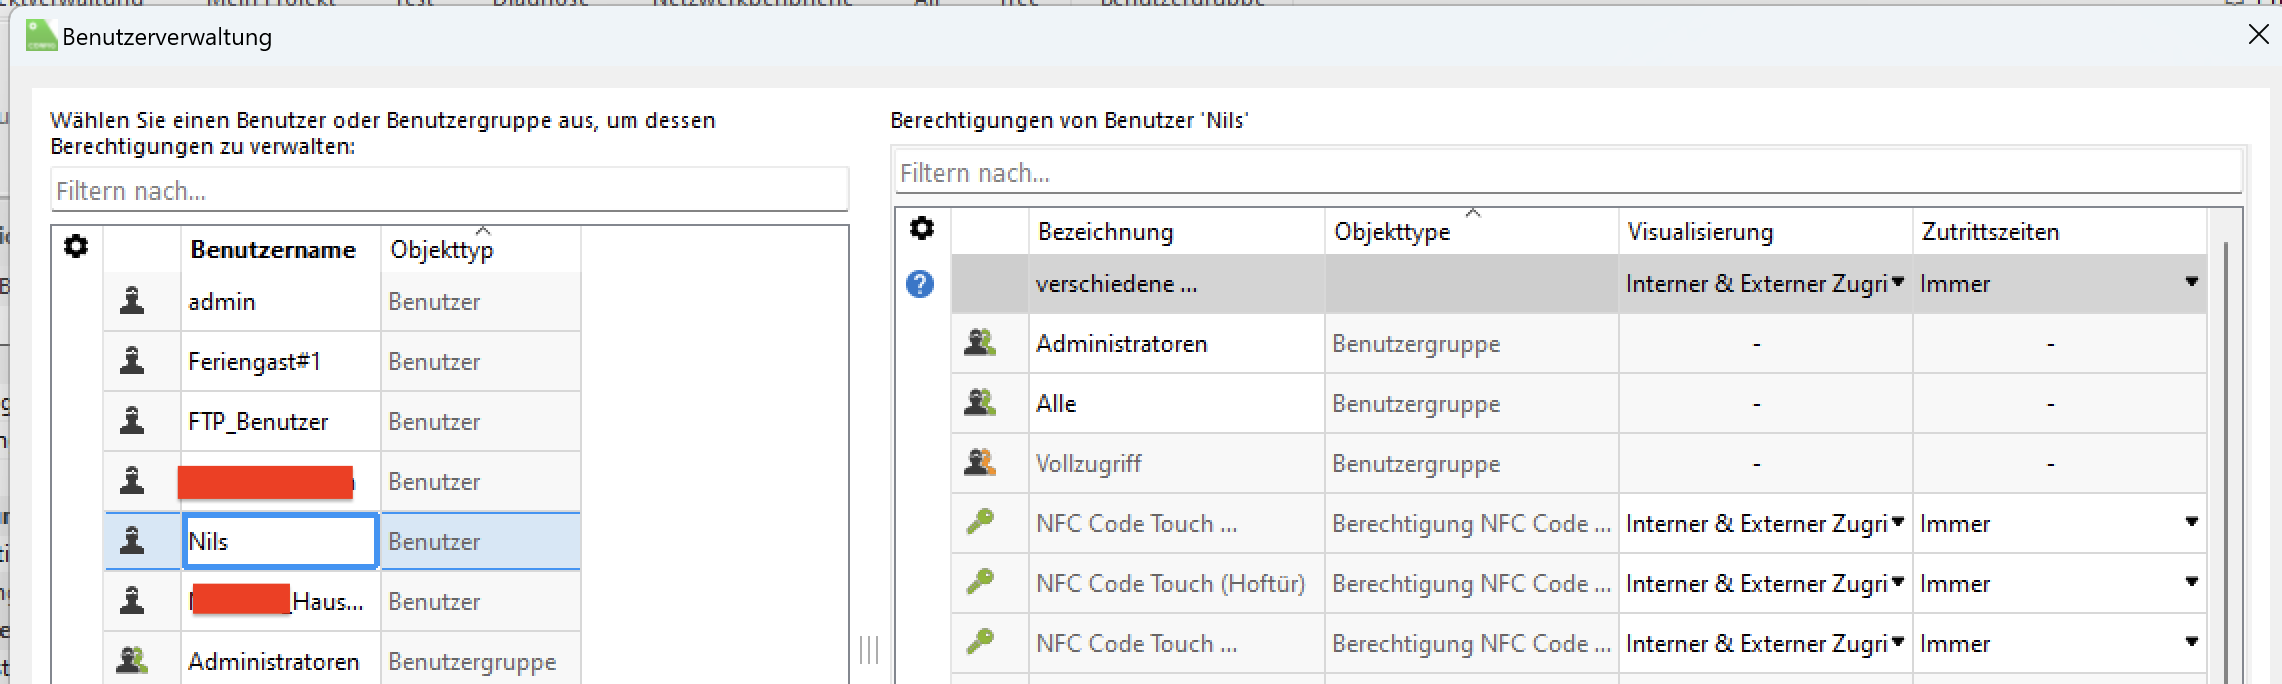Click gear icon in permissions table header

coord(922,229)
